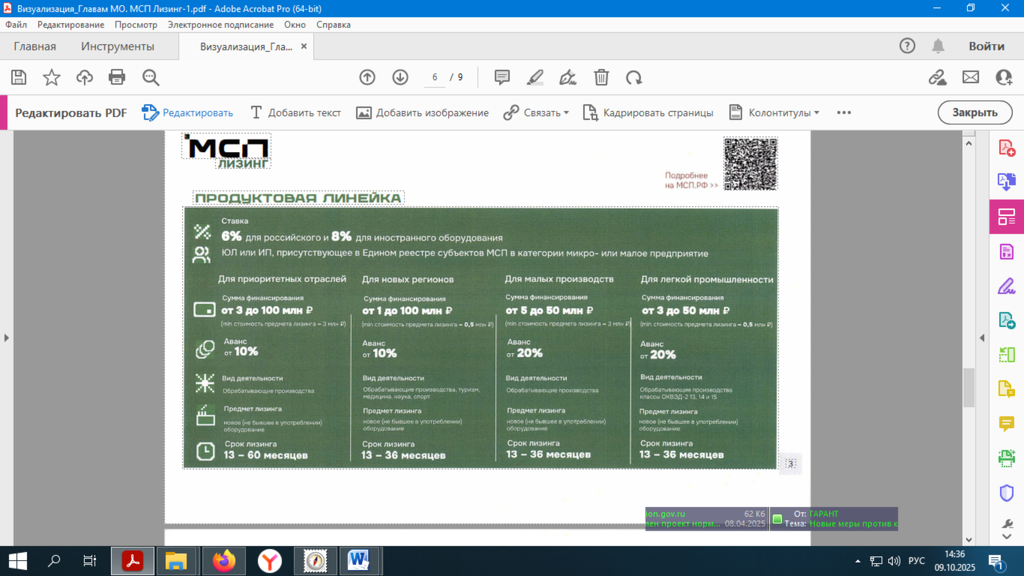Viewport: 1024px width, 576px height.
Task: Click the Save file floppy disk icon
Action: point(18,77)
